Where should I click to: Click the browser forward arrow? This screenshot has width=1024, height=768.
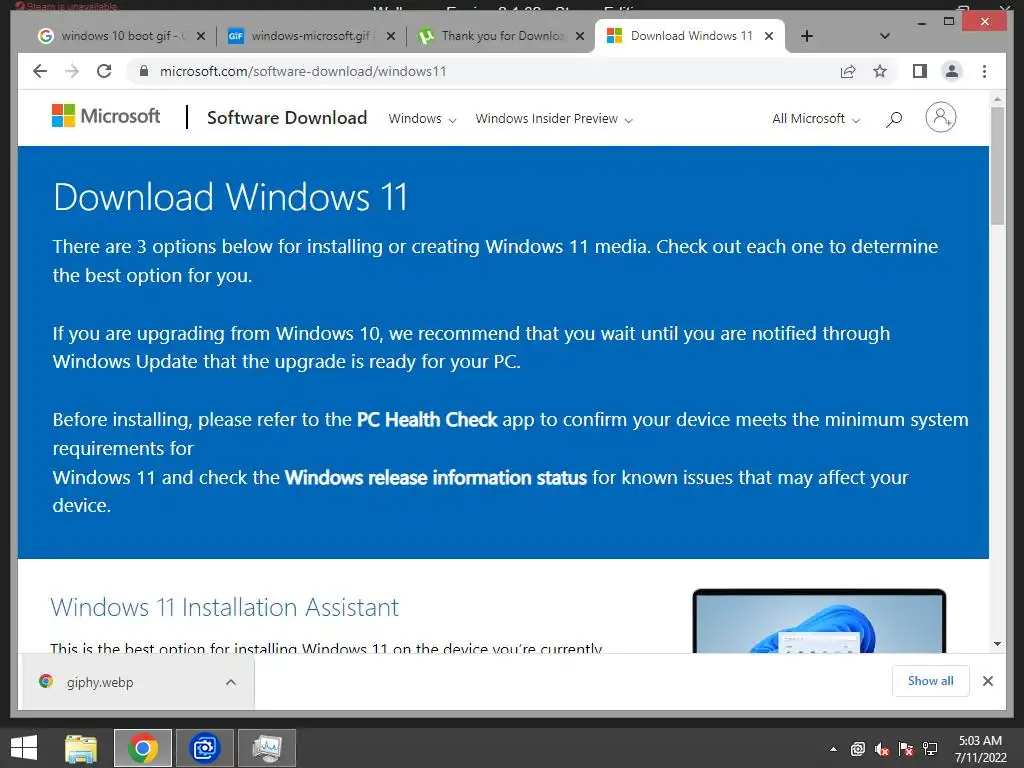[72, 71]
